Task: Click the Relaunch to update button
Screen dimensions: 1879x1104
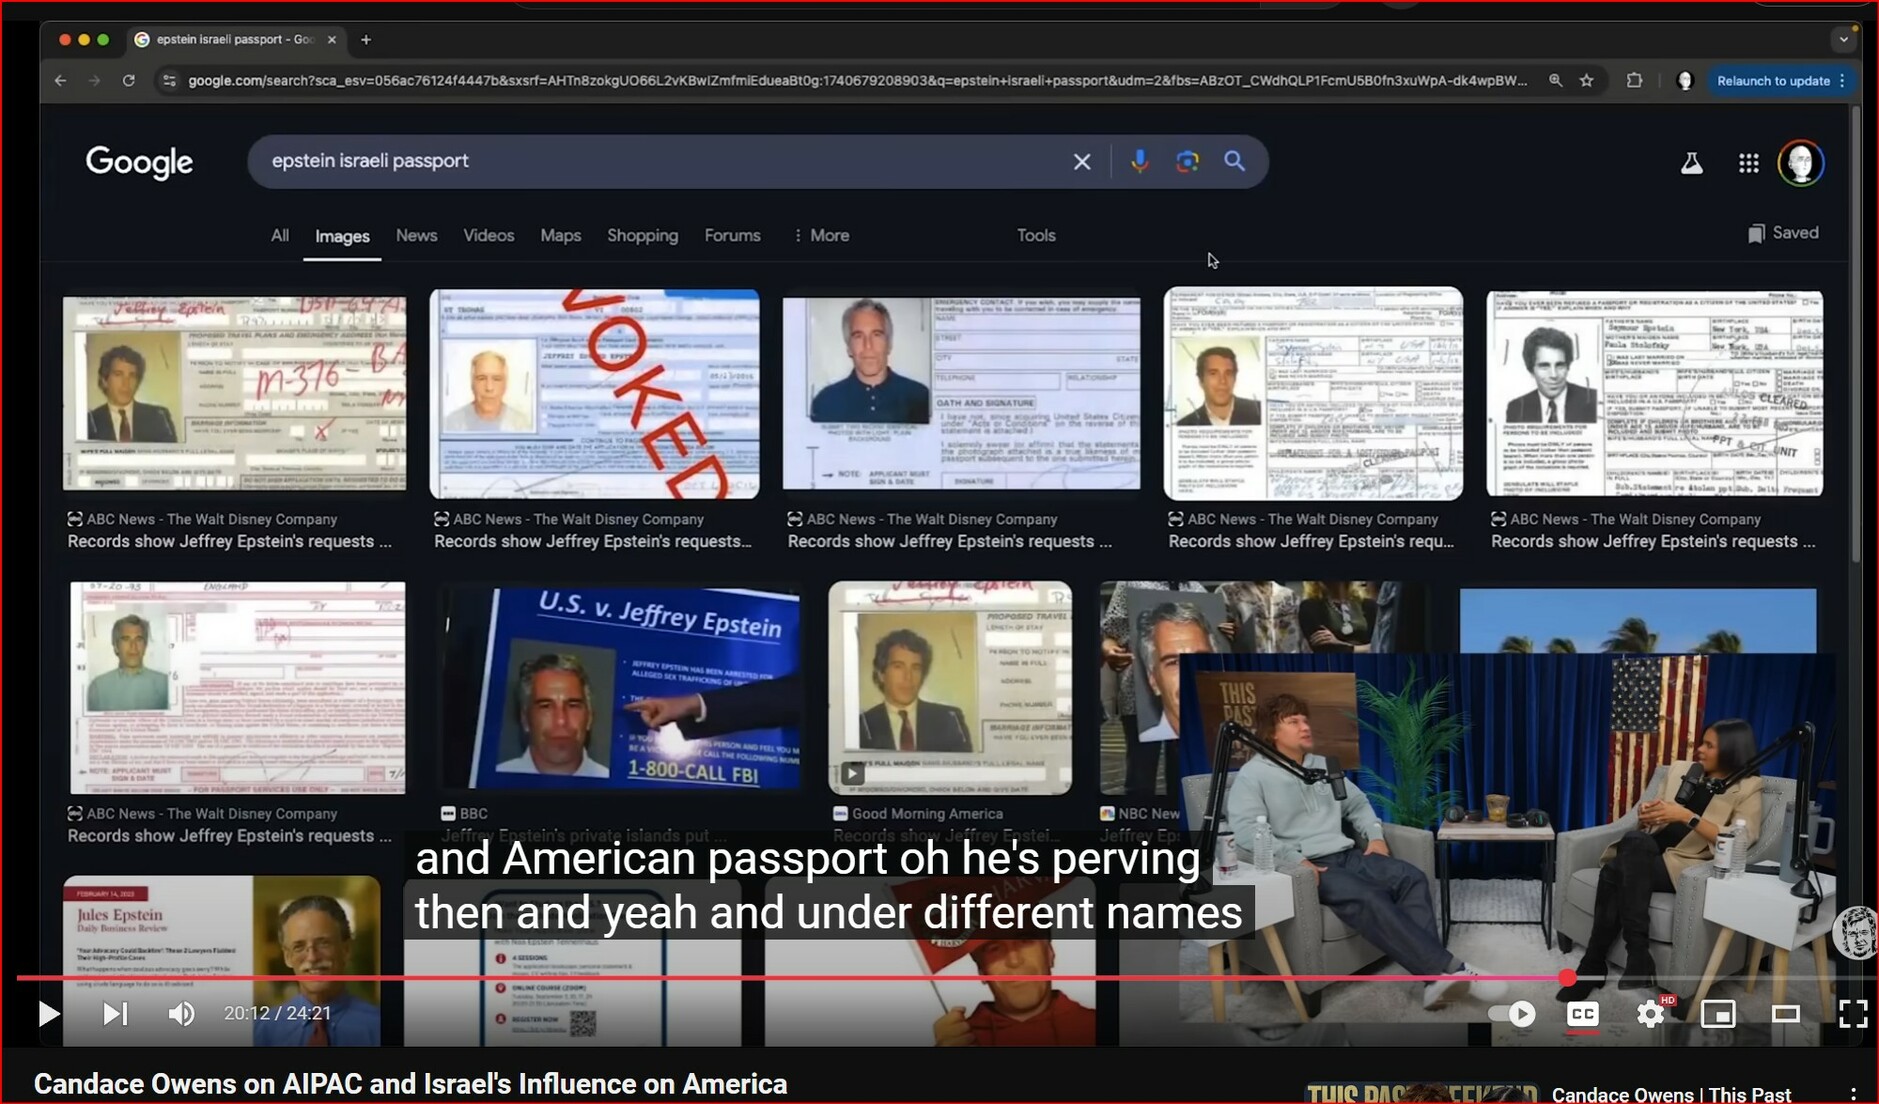Action: click(1773, 81)
